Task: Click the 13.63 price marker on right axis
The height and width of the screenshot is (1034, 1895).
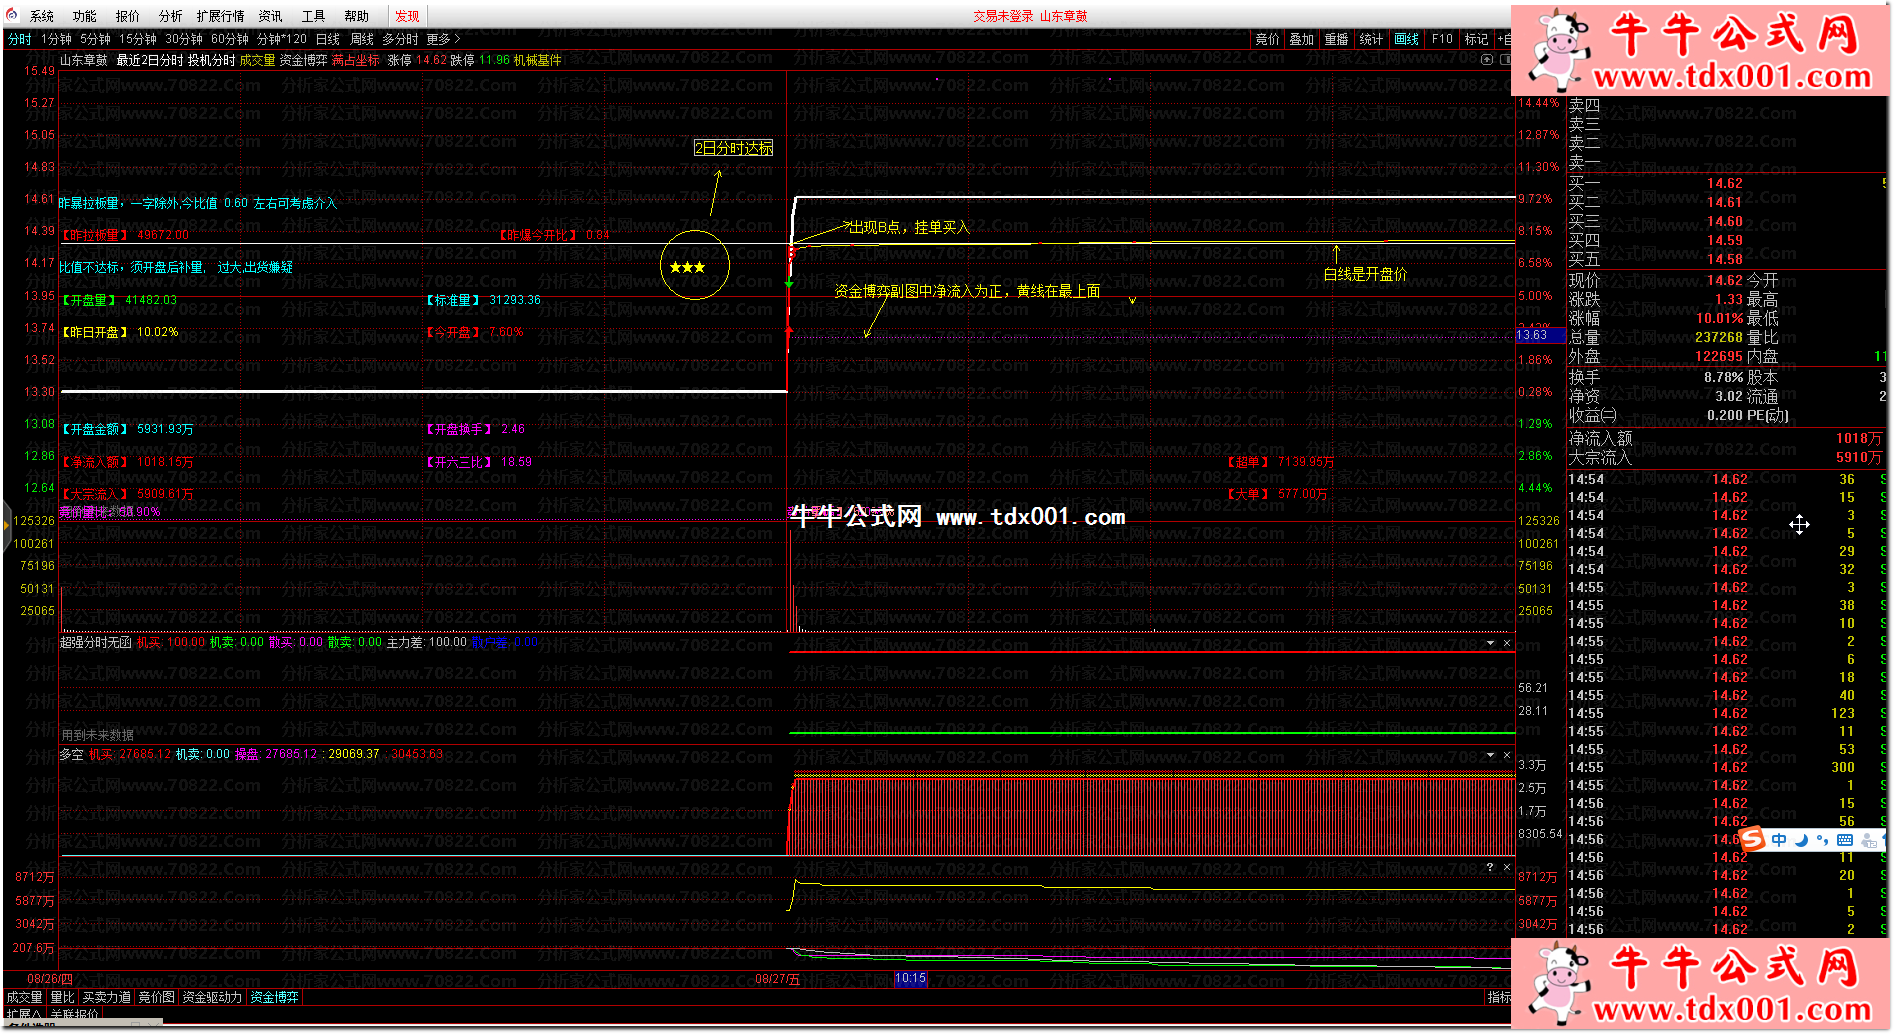Action: [x=1540, y=335]
